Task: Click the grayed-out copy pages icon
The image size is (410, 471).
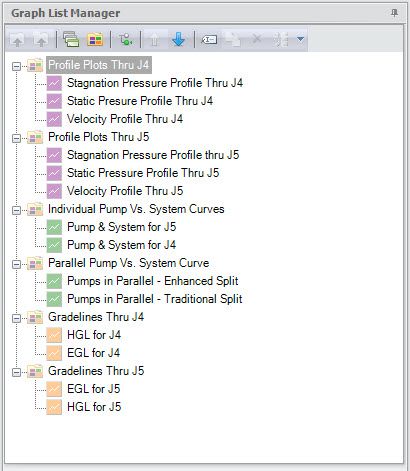Action: 233,40
